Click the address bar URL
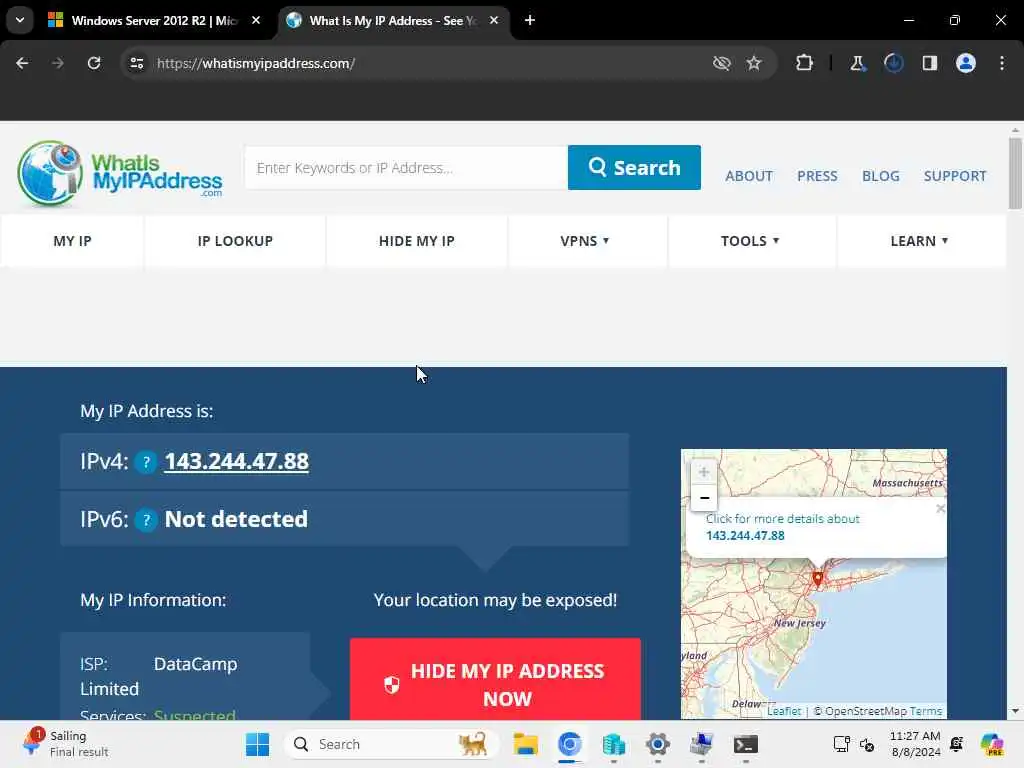Image resolution: width=1024 pixels, height=768 pixels. pyautogui.click(x=255, y=63)
